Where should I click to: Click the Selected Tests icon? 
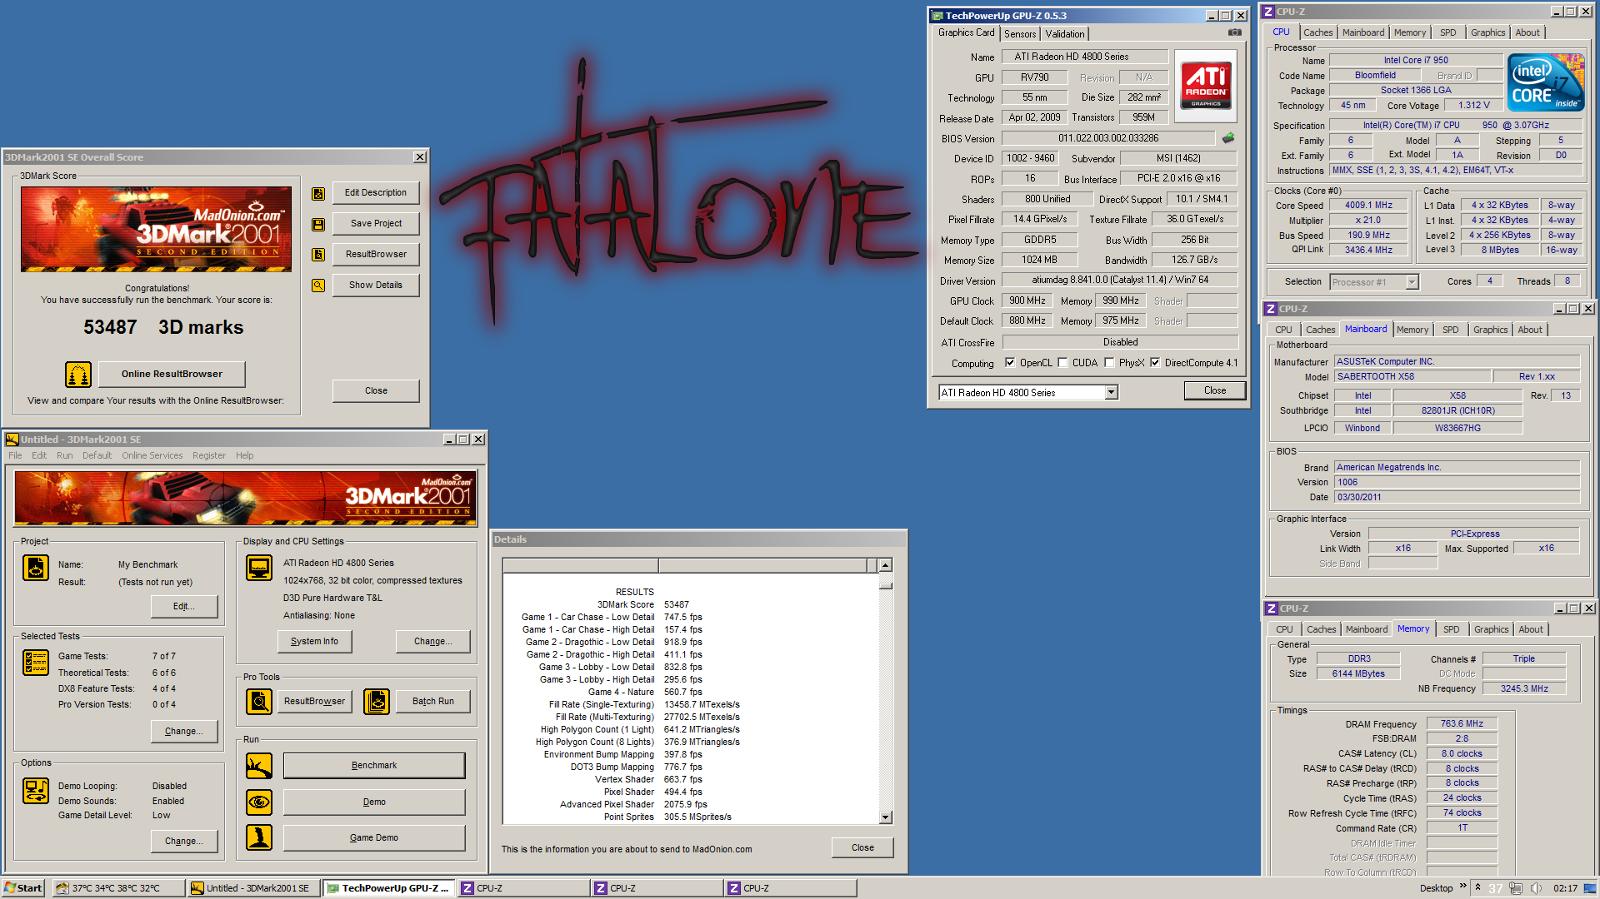36,662
